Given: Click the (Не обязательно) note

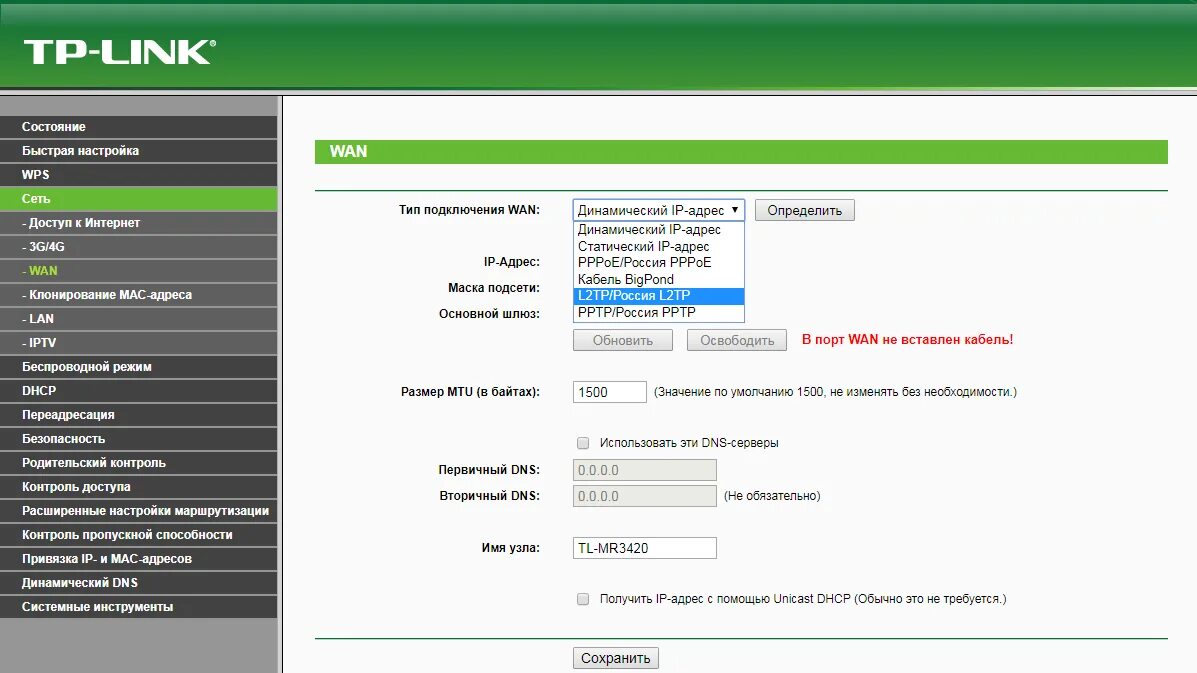Looking at the screenshot, I should 772,496.
